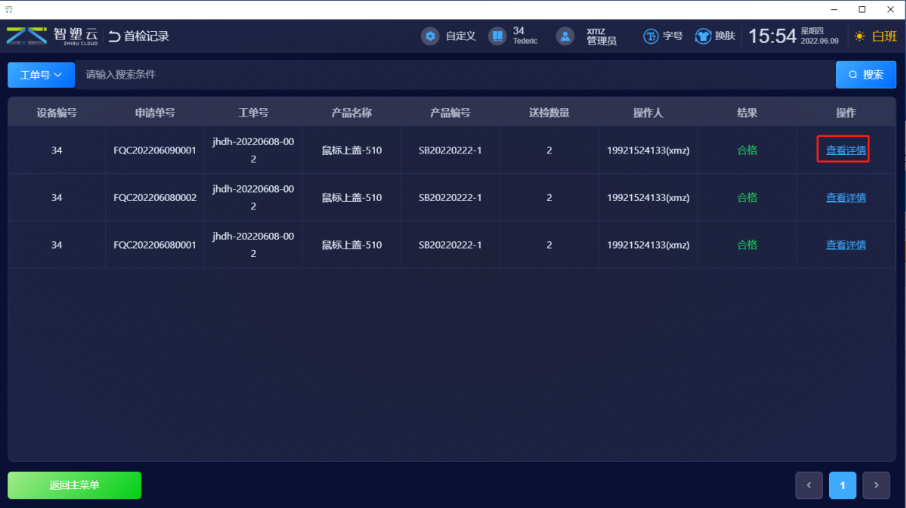Viewport: 906px width, 508px height.
Task: Click the Zhisu Cloud logo
Action: (52, 36)
